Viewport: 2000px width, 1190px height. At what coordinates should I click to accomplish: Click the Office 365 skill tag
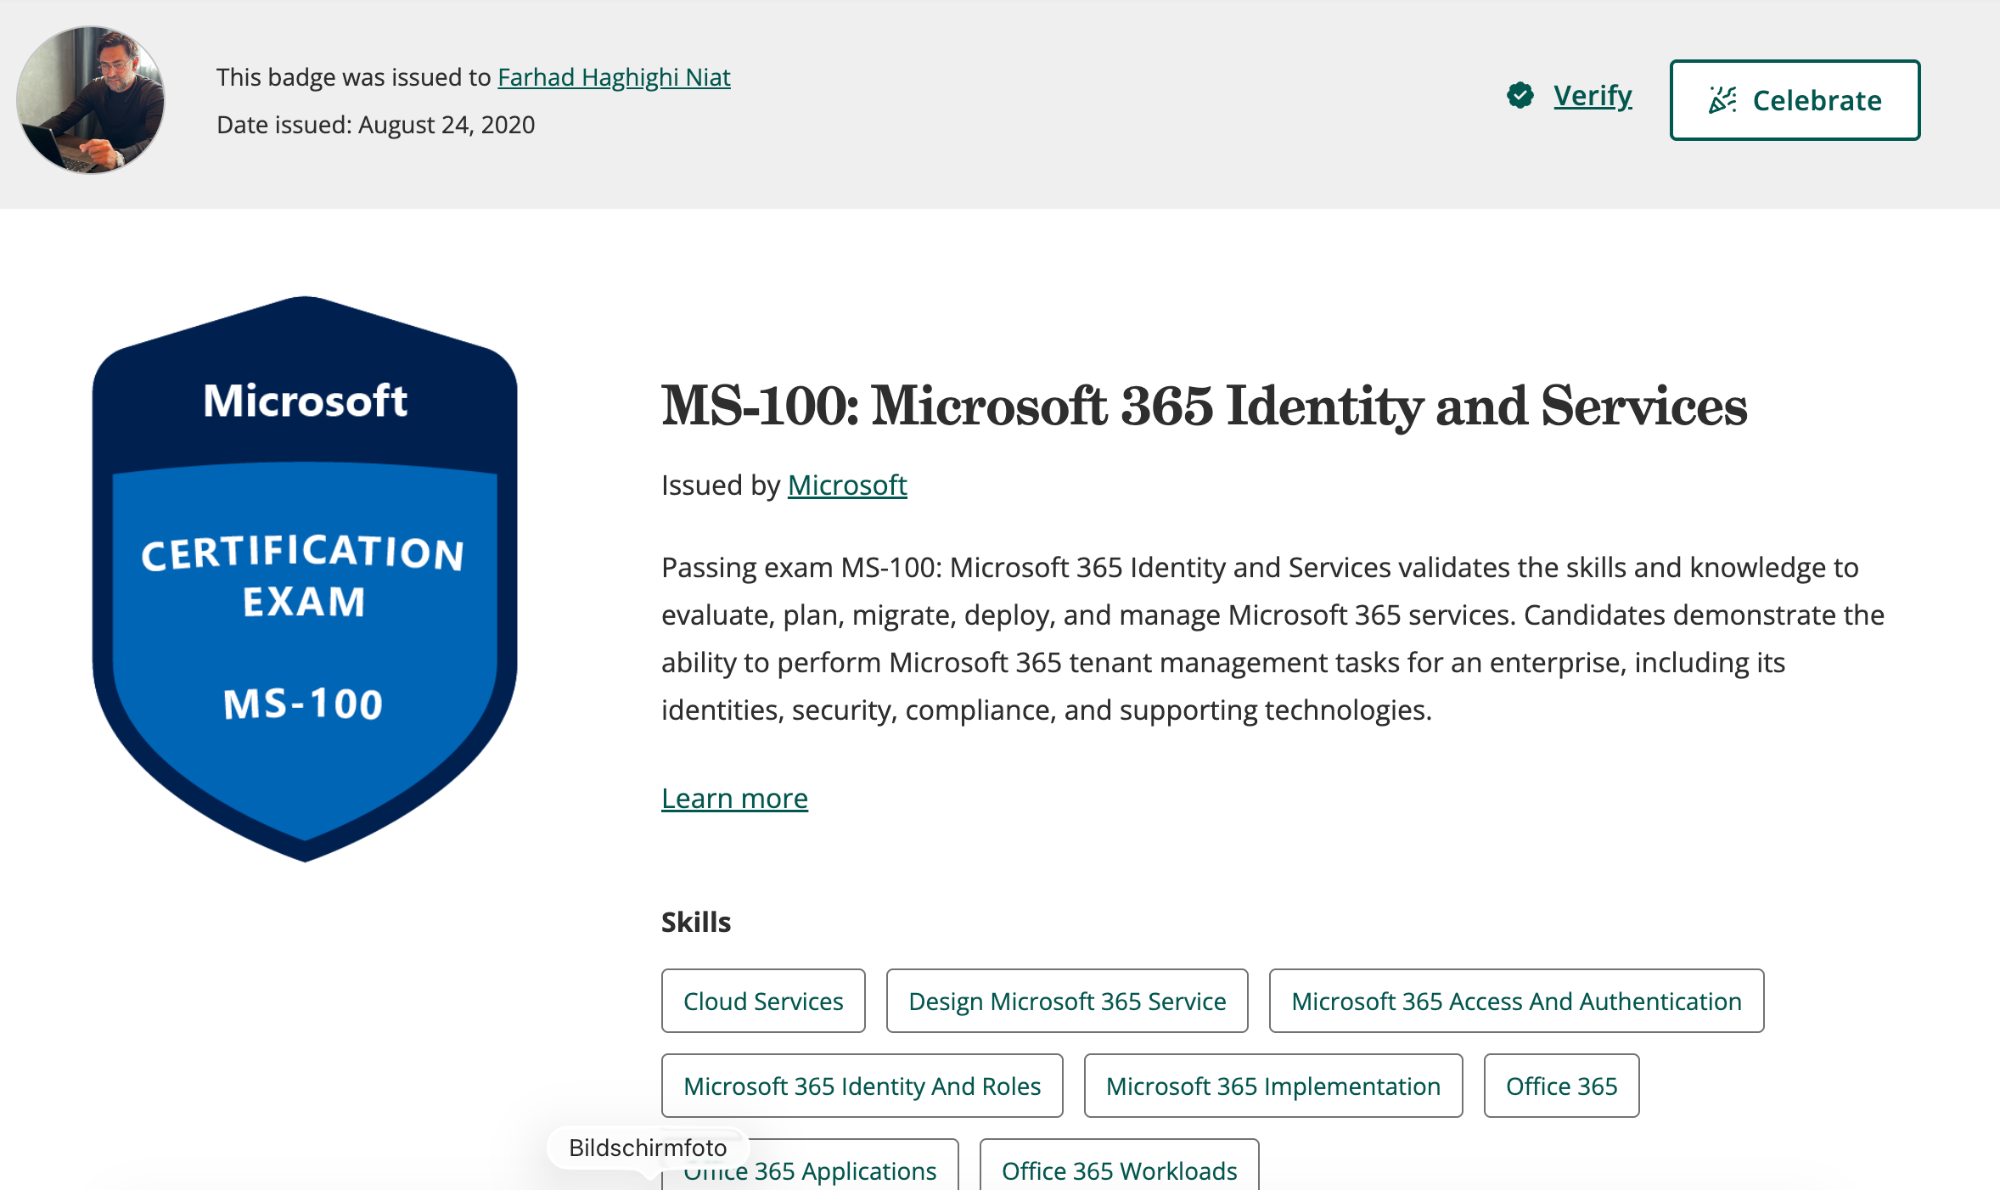tap(1561, 1086)
